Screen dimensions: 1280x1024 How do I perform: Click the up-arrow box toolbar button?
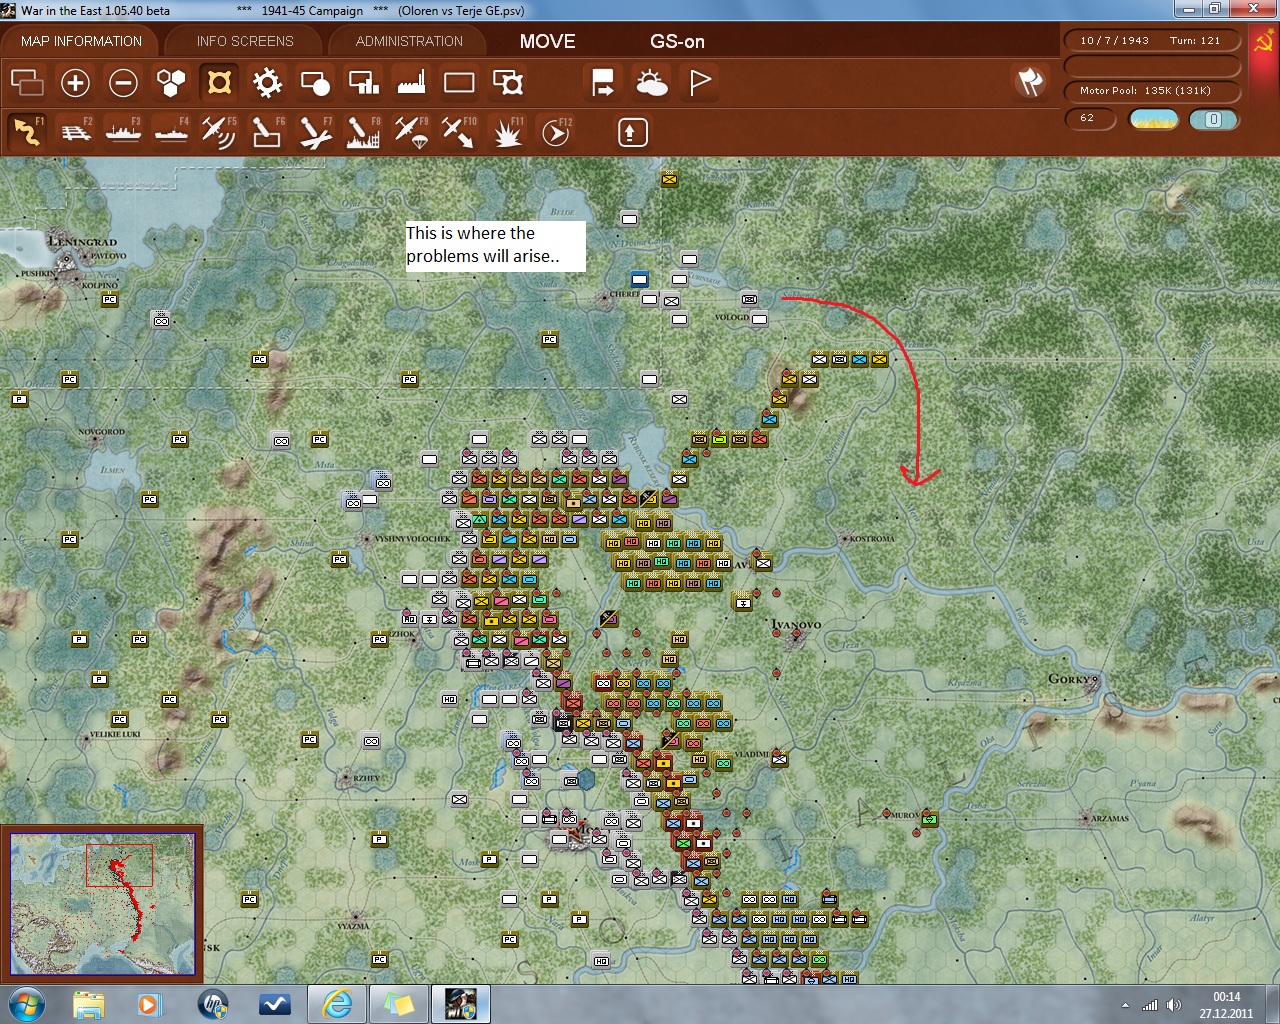(632, 132)
